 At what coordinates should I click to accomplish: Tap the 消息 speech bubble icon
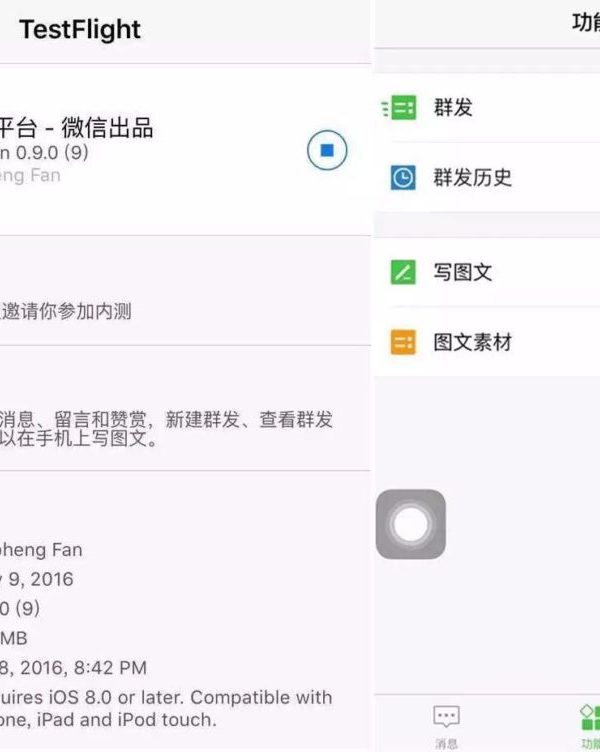tap(446, 716)
